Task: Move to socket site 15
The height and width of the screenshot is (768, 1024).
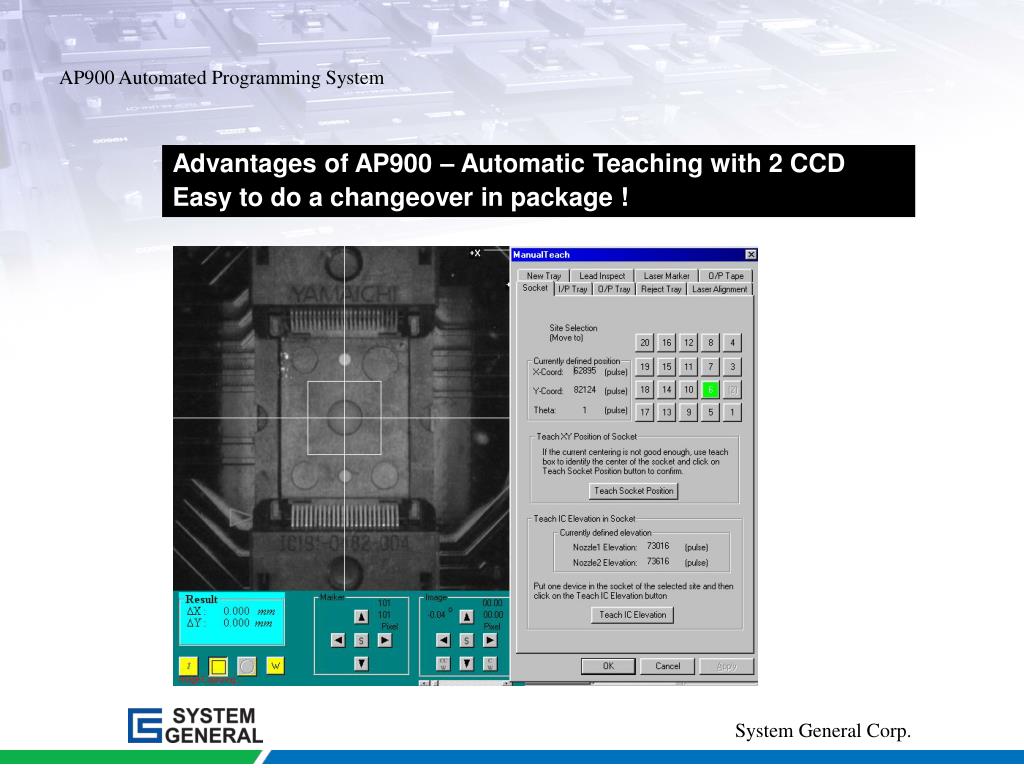Action: tap(666, 367)
